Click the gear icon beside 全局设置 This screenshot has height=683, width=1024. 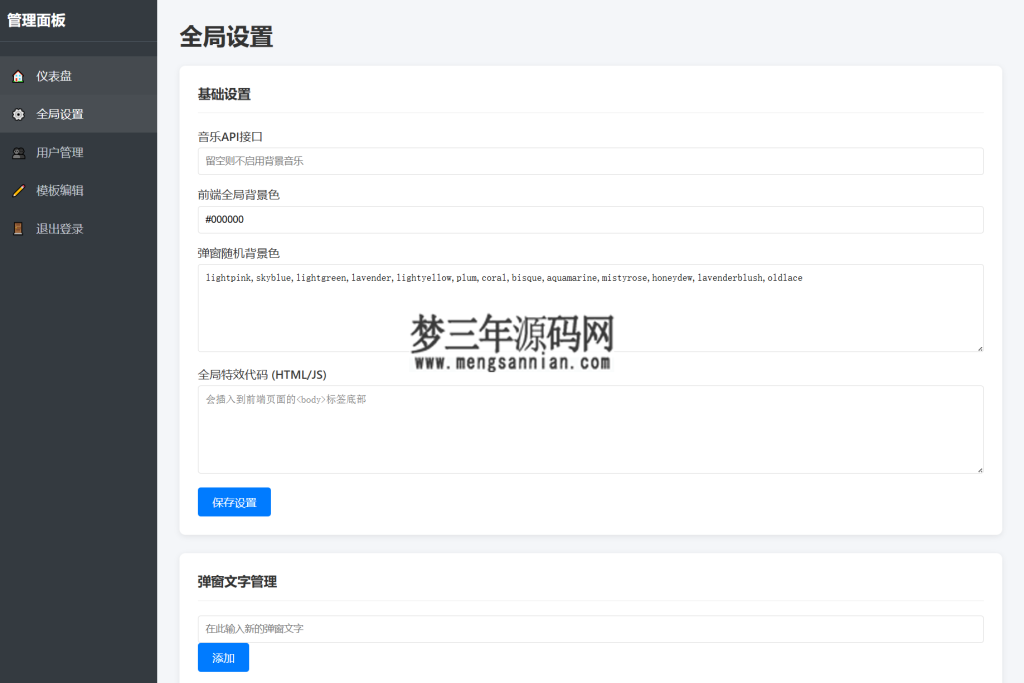(17, 113)
